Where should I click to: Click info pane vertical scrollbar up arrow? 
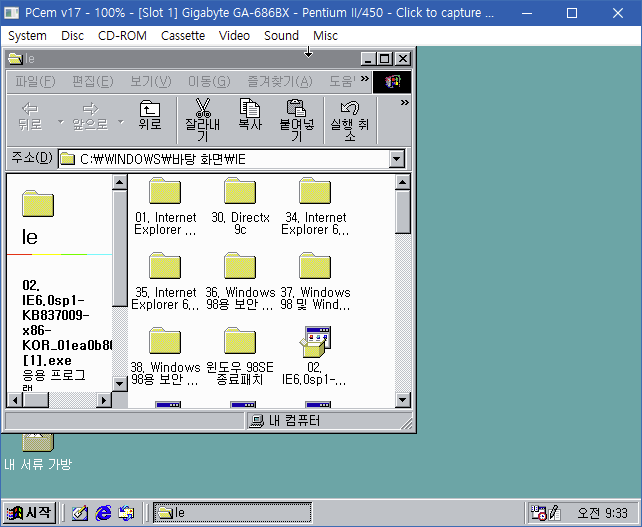120,182
